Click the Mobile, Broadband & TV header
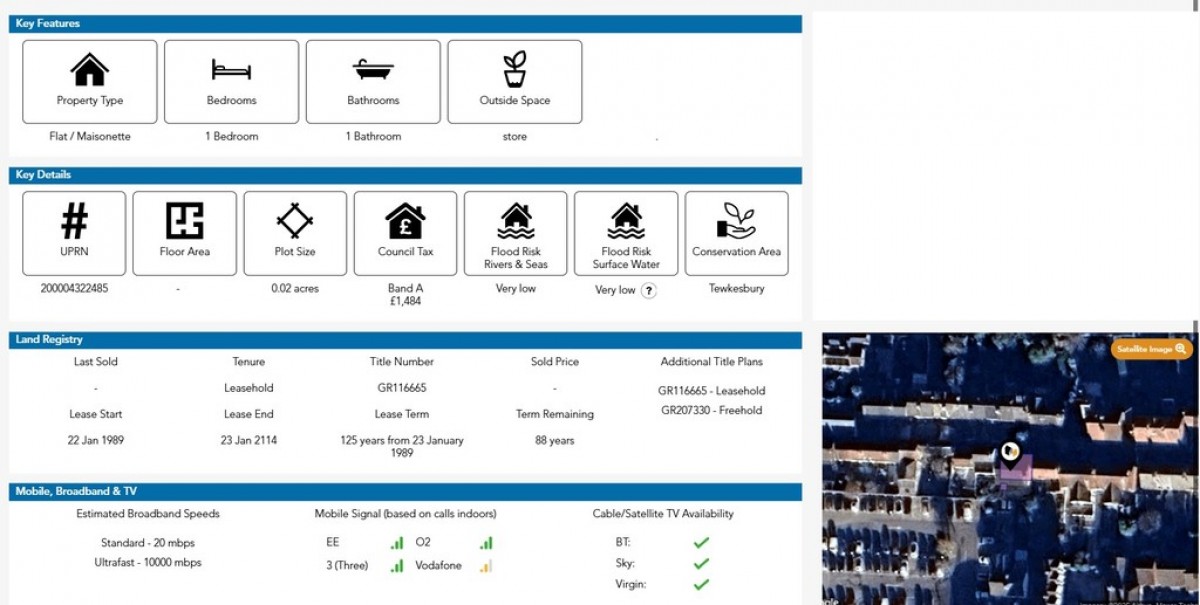This screenshot has height=605, width=1200. (76, 491)
